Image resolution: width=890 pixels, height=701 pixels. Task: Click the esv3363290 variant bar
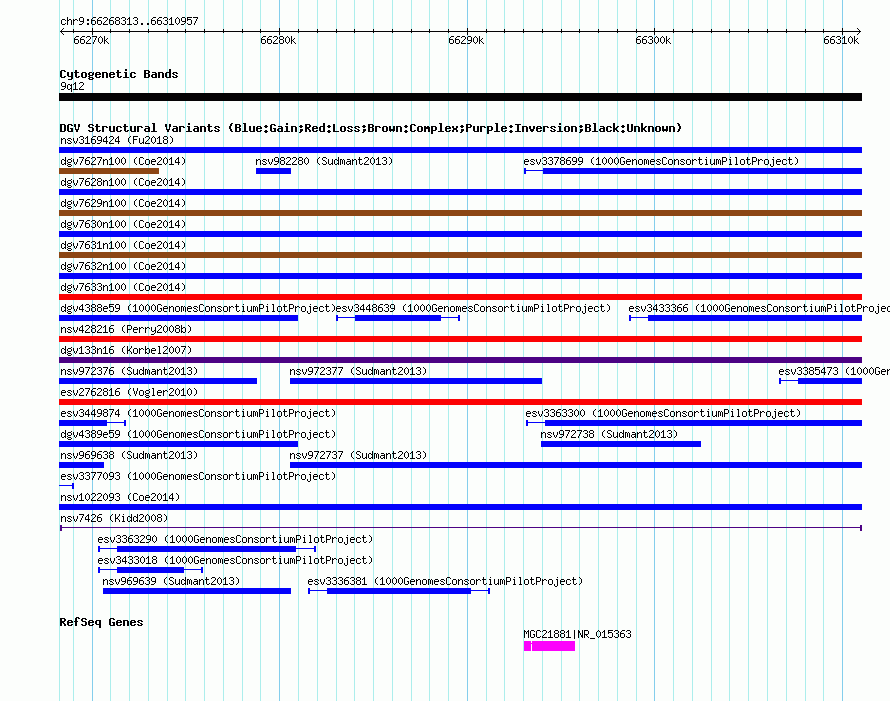click(x=207, y=549)
